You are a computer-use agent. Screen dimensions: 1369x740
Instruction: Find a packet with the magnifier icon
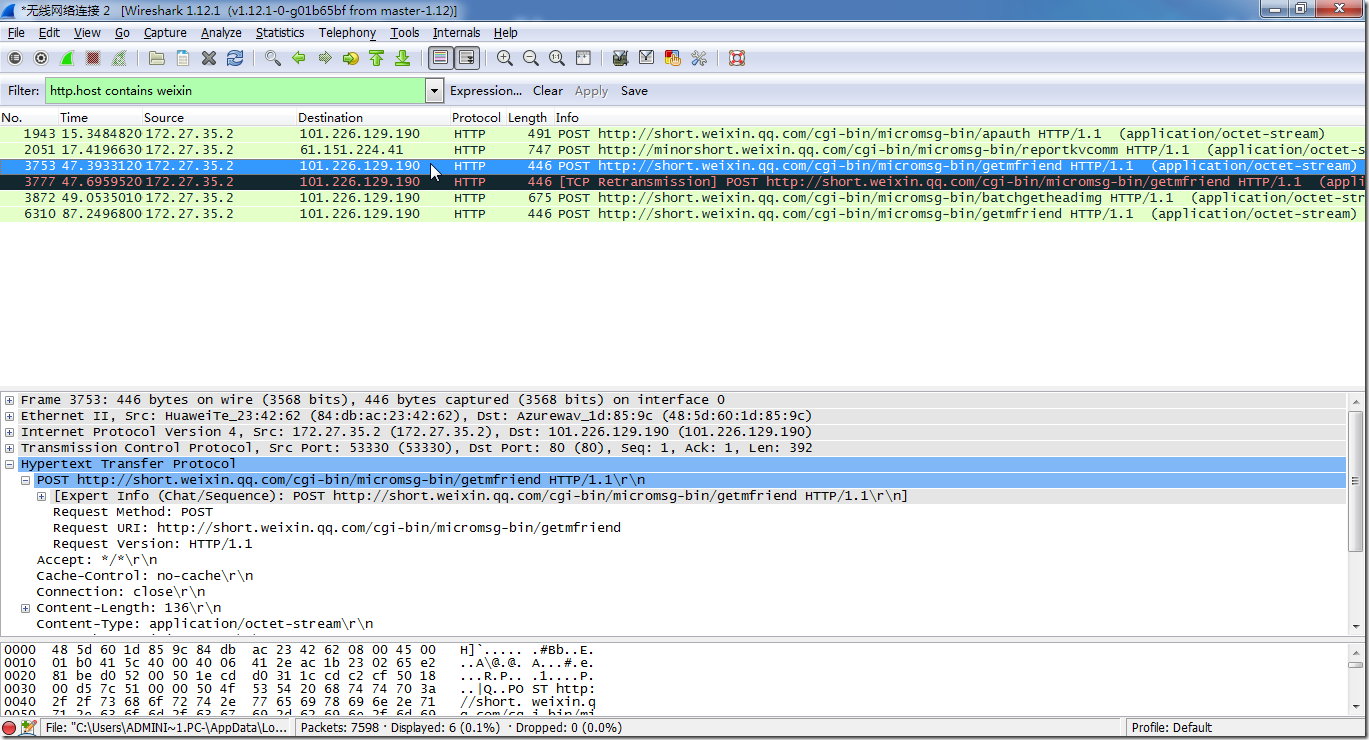click(272, 58)
